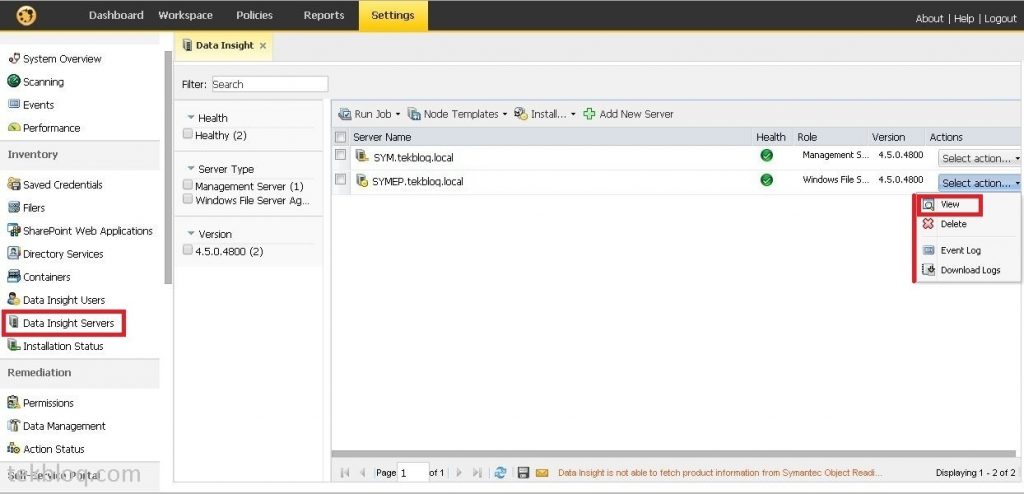Sort by the Server Name column header
This screenshot has width=1024, height=494.
point(382,137)
